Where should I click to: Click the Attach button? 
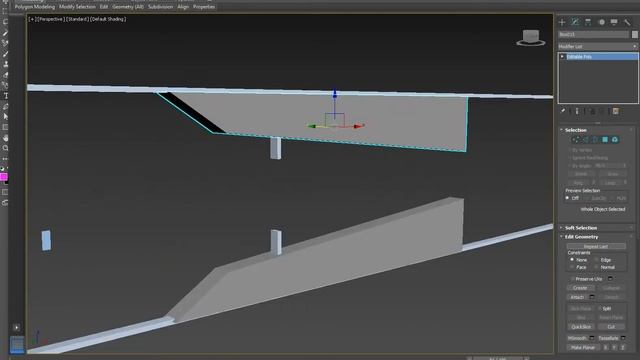(x=577, y=297)
